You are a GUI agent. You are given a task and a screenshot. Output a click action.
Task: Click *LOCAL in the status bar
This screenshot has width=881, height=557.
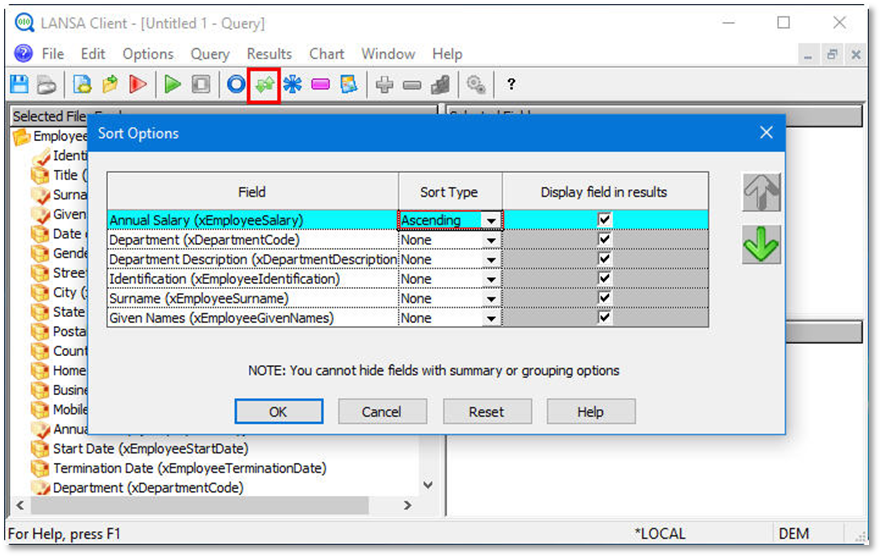(x=660, y=533)
